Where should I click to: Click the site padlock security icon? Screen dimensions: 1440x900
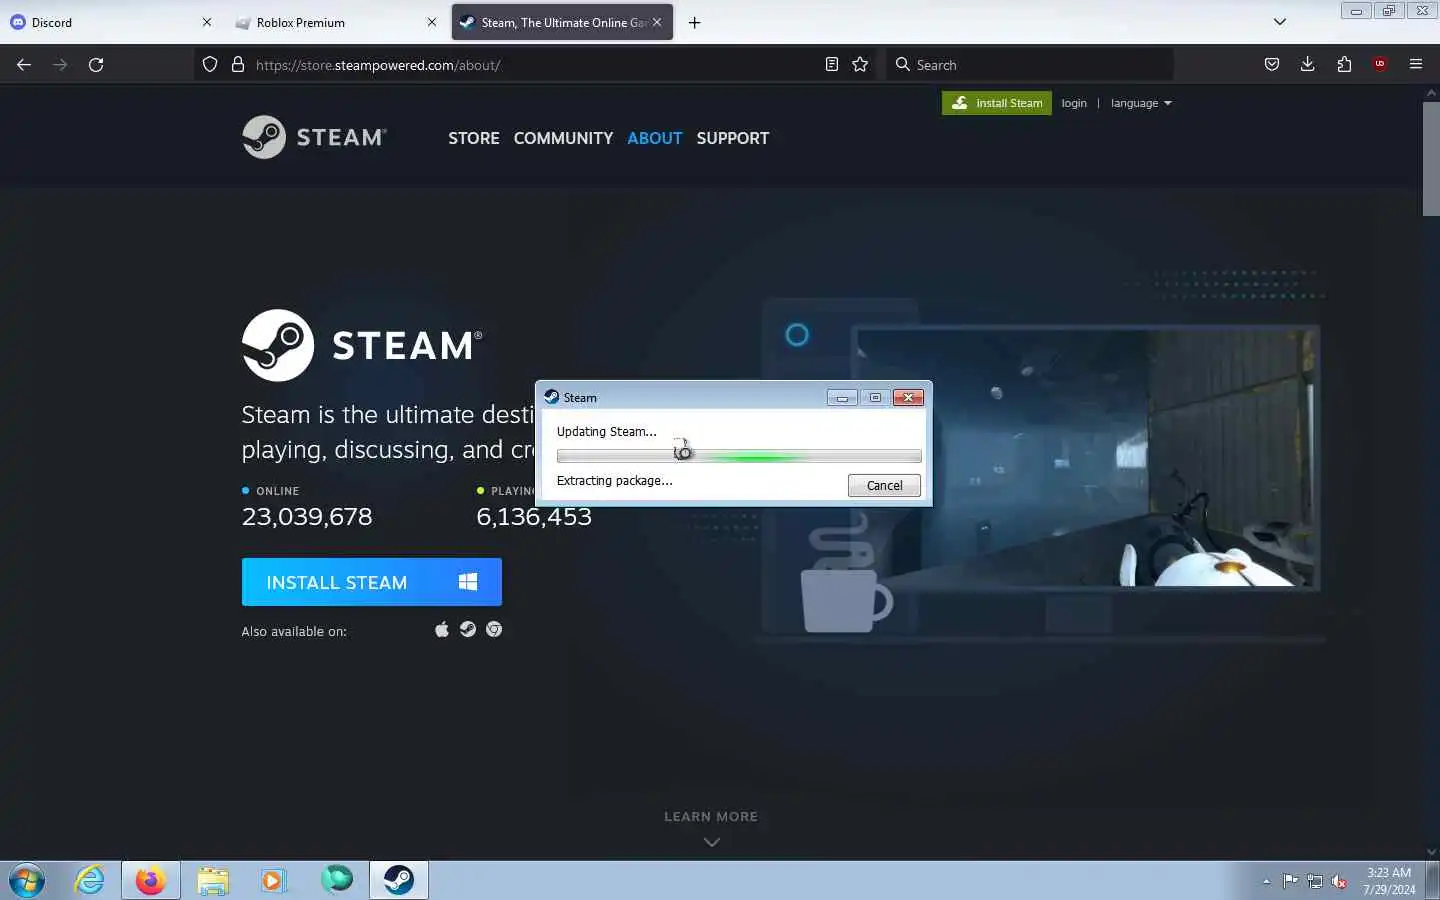[238, 64]
